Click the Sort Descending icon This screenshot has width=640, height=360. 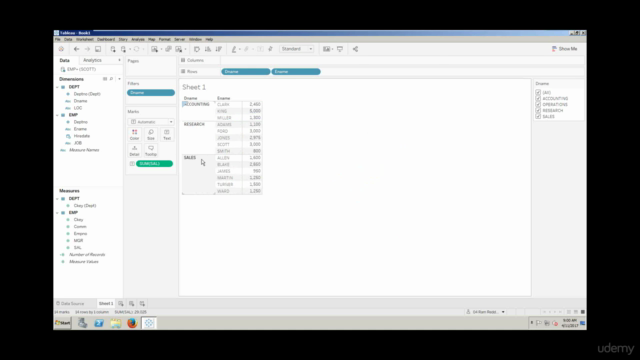pos(219,49)
